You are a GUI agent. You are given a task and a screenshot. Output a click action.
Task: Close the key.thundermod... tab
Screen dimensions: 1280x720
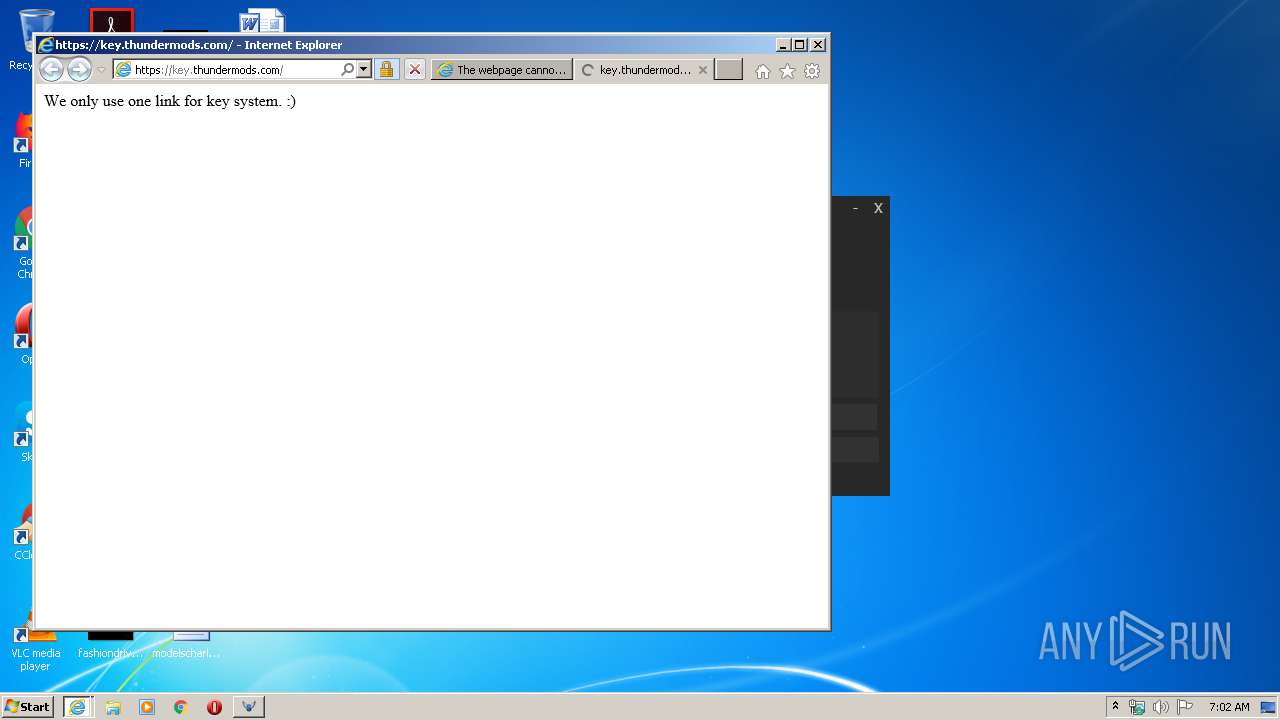[x=703, y=70]
